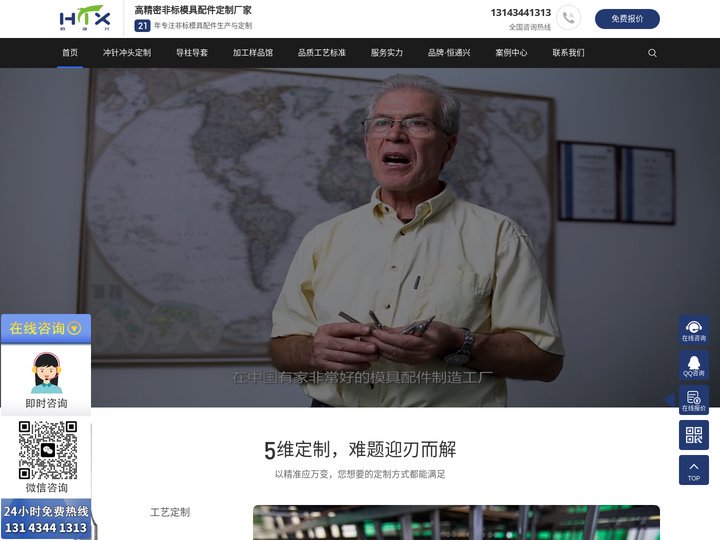
Task: Click the 24小时免费热线 banner
Action: [46, 519]
